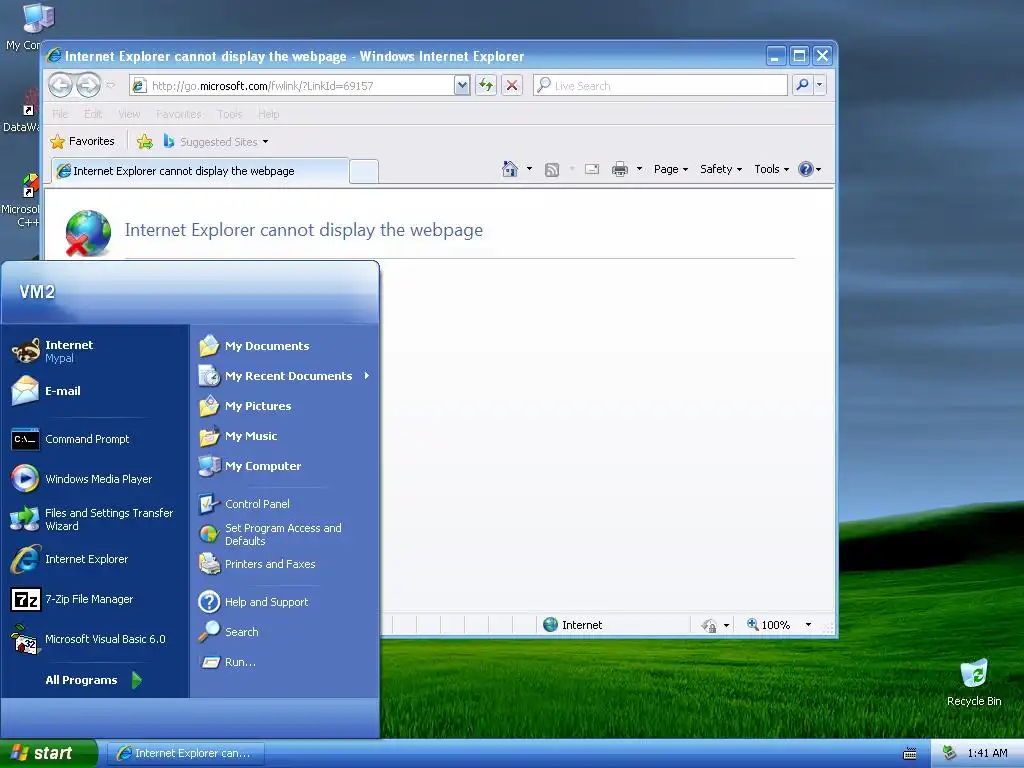The height and width of the screenshot is (768, 1024).
Task: Open the zoom level dropdown arrow
Action: (x=808, y=625)
